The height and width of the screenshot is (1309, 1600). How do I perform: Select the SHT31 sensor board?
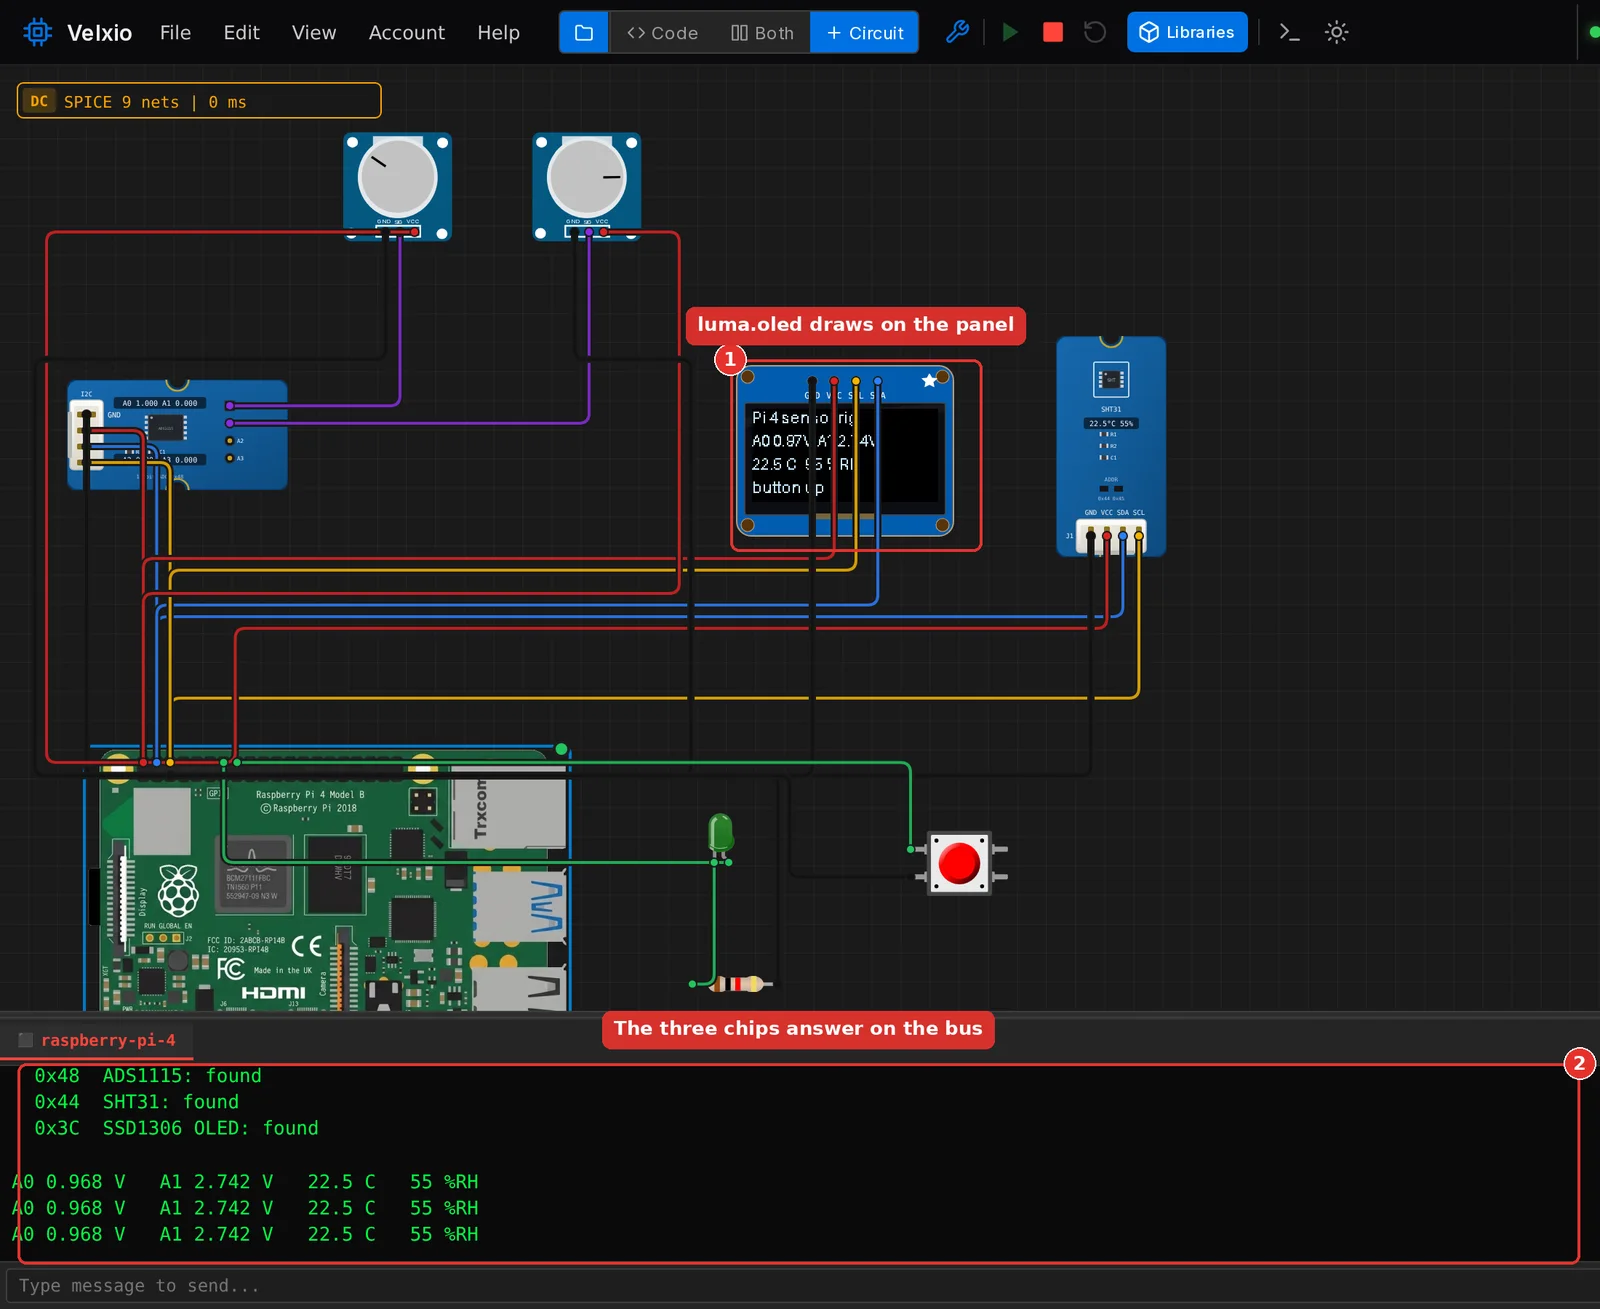1111,446
